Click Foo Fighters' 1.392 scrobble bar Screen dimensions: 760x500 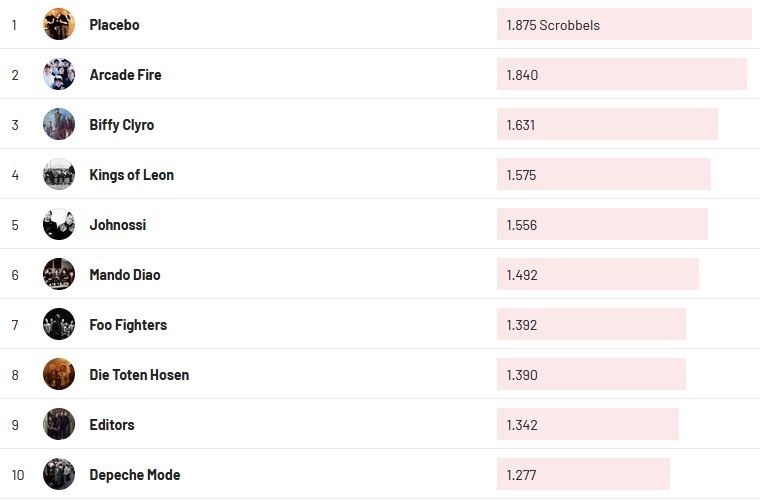point(591,325)
